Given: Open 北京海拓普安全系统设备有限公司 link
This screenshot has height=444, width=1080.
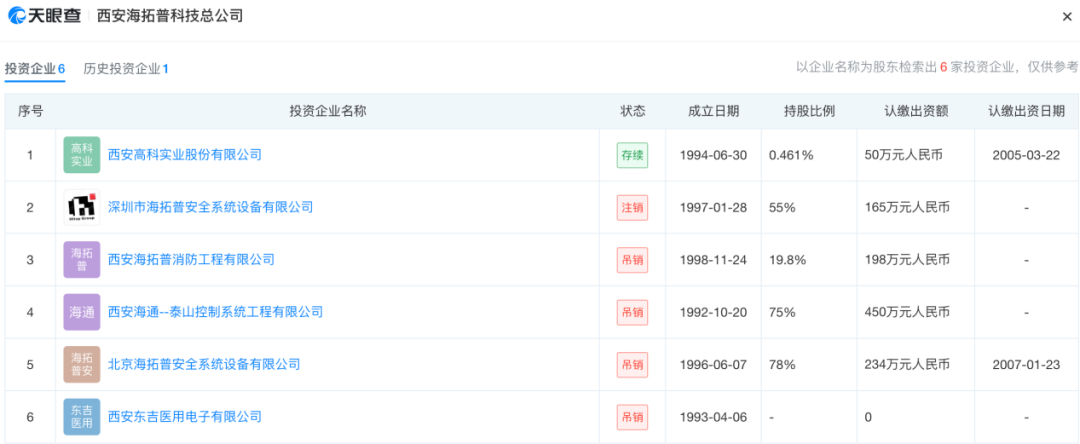Looking at the screenshot, I should click(x=204, y=364).
